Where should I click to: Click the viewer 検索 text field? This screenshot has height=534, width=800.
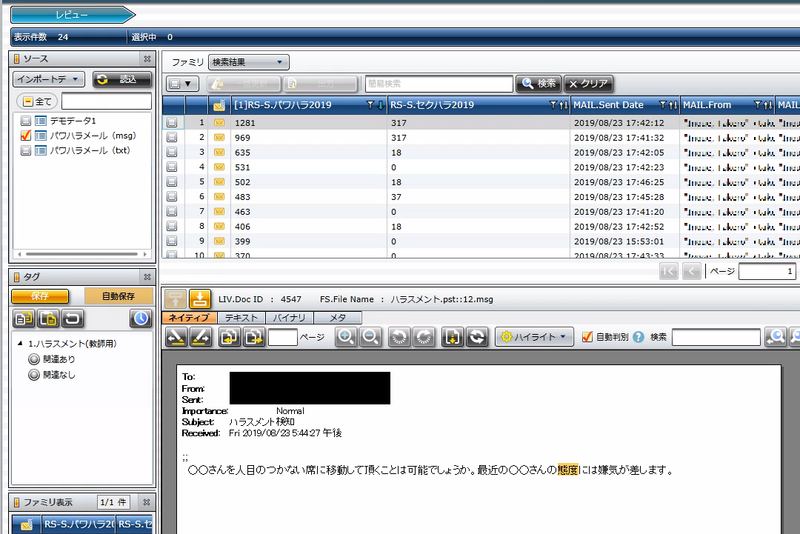point(716,337)
